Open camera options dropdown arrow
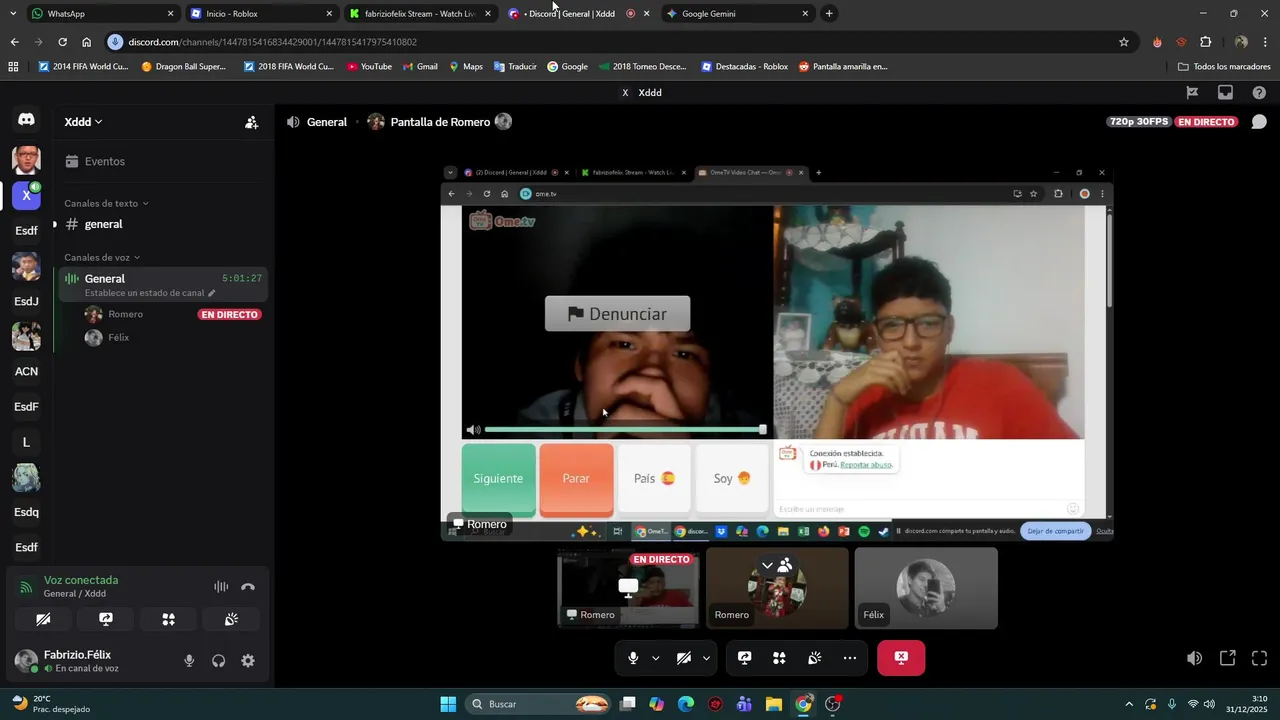The height and width of the screenshot is (720, 1280). coord(707,658)
